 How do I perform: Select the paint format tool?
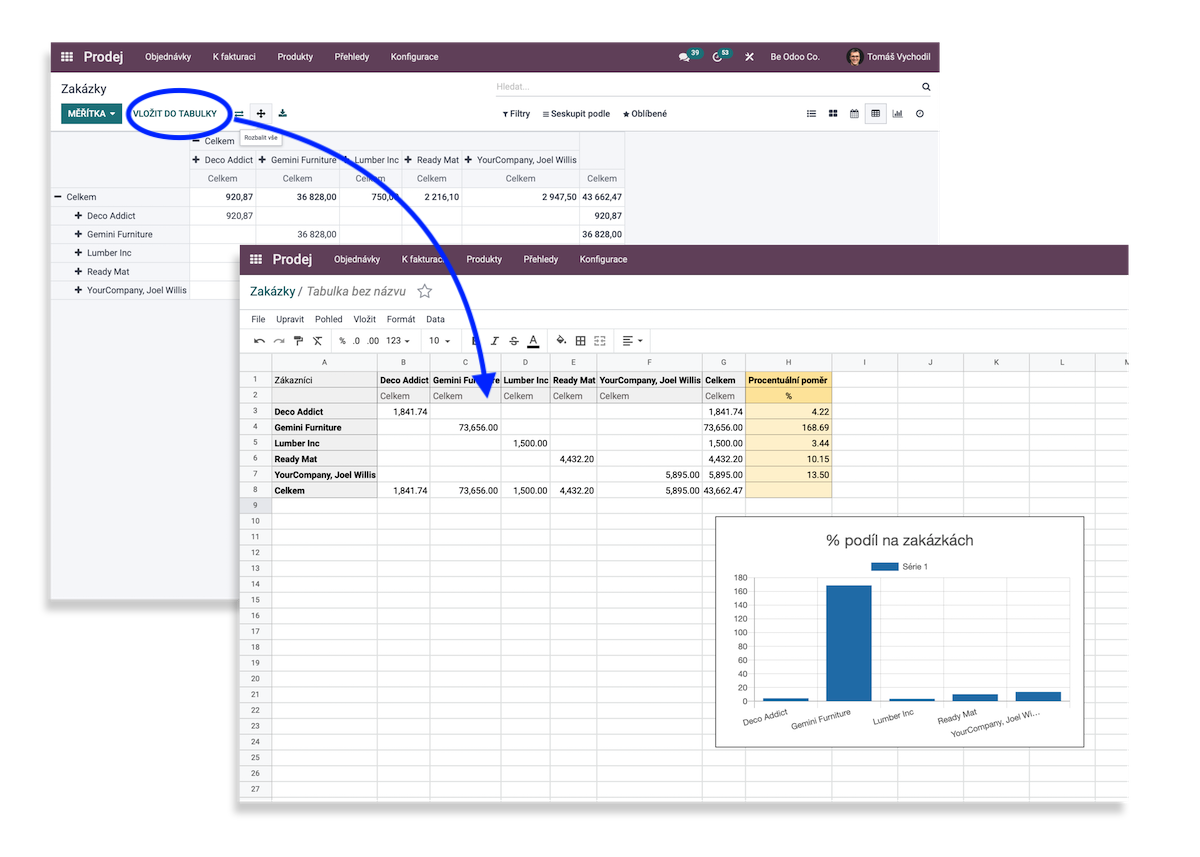[298, 341]
